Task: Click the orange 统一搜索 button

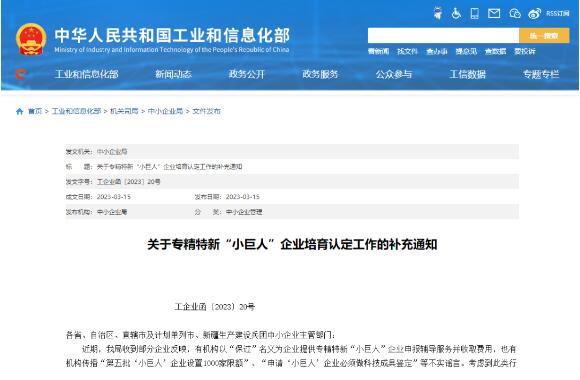Action: 544,36
